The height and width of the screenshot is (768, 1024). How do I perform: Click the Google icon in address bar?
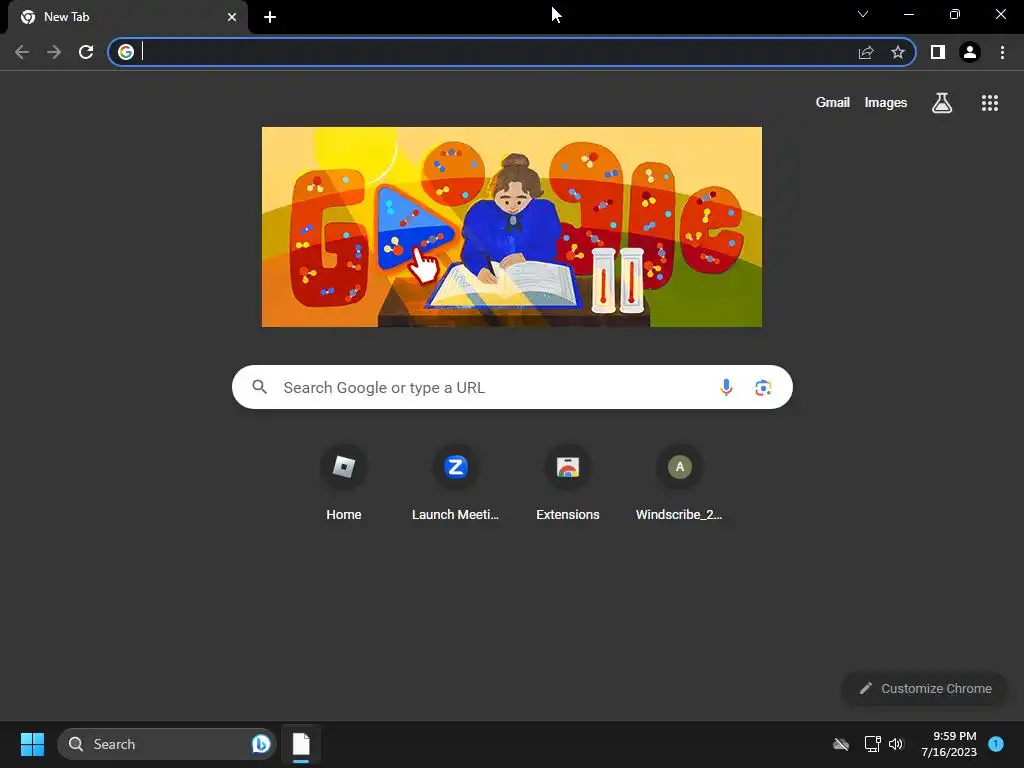pos(126,52)
